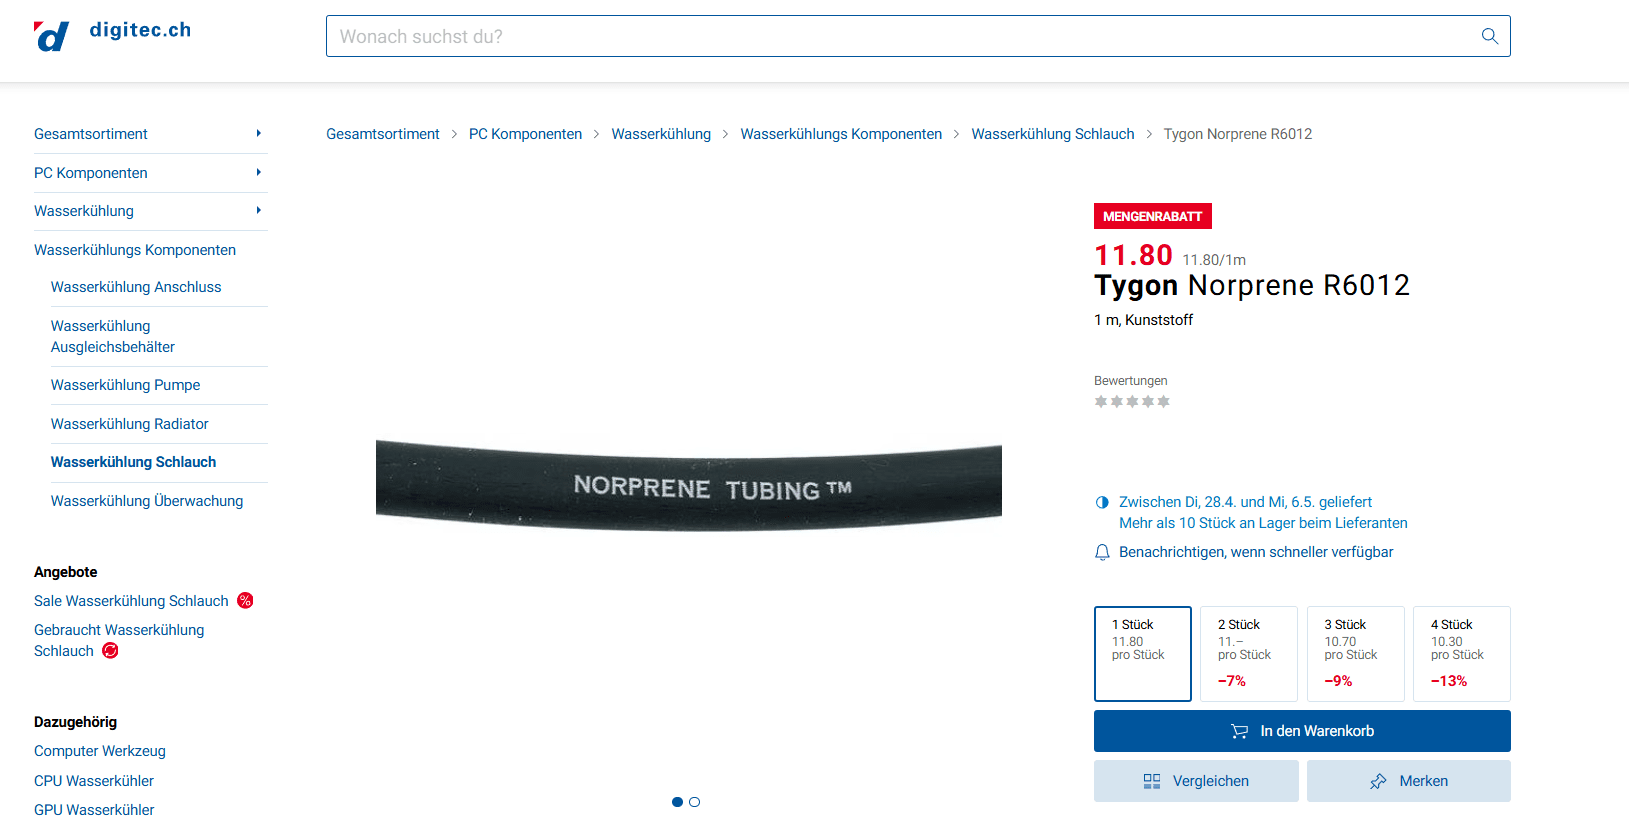1629x823 pixels.
Task: Open Wasserkühlung Radiator category
Action: click(130, 424)
